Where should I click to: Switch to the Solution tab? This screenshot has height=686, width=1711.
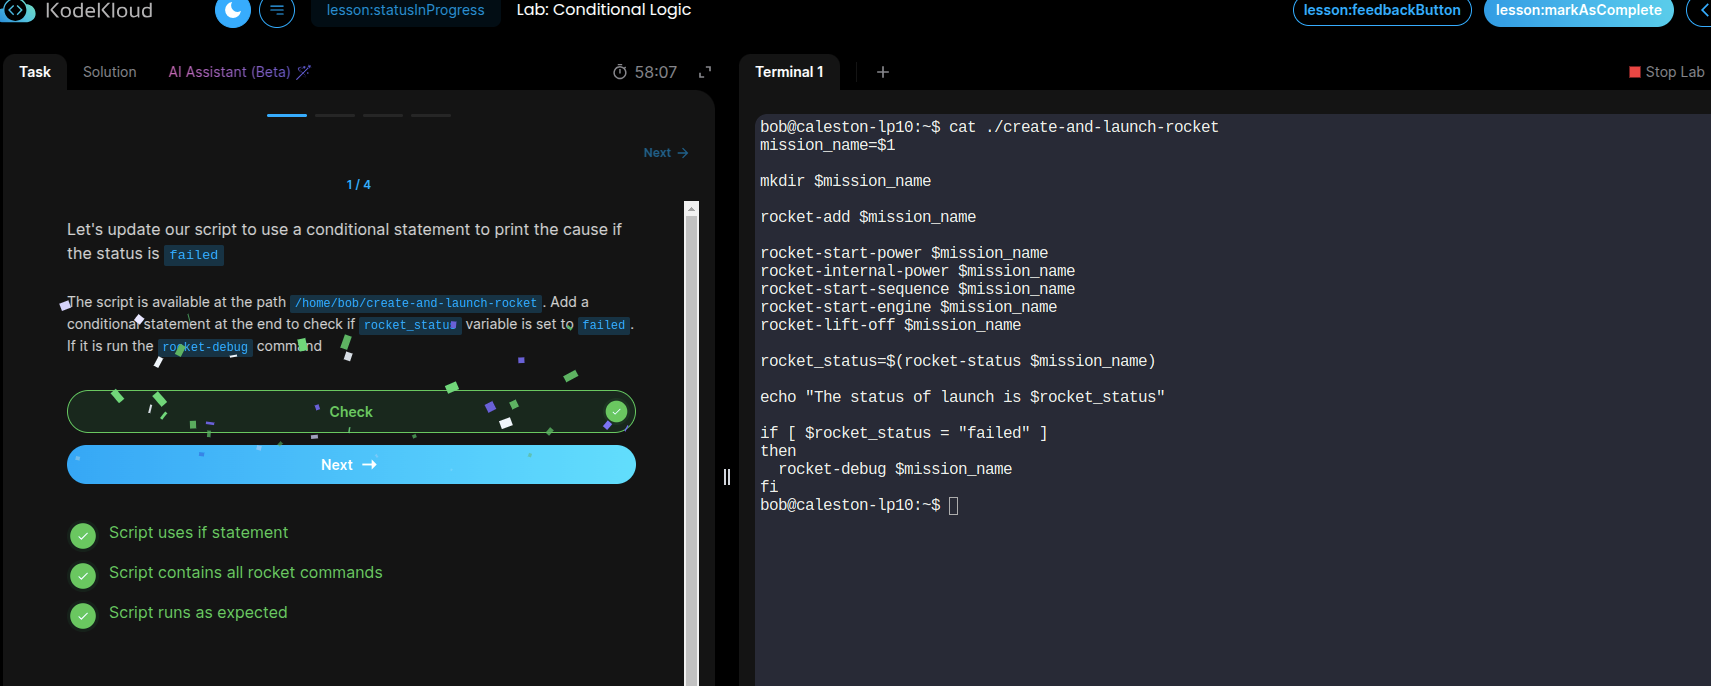click(109, 72)
